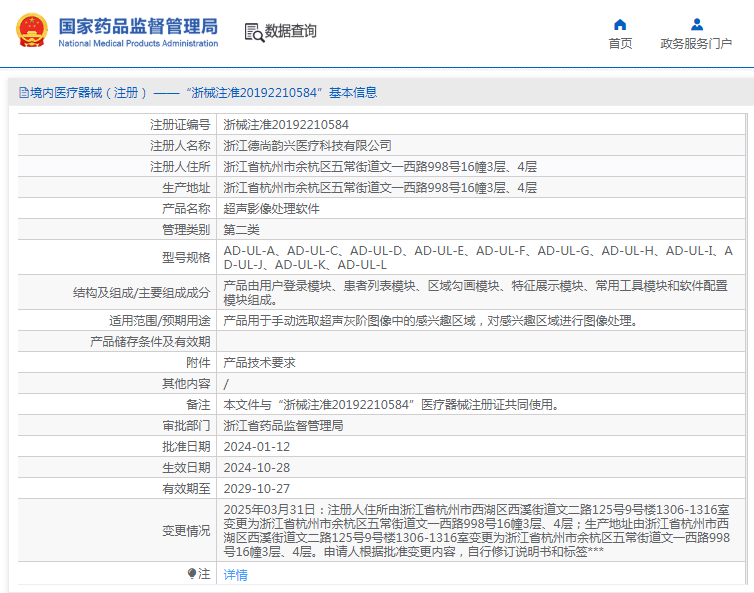Image resolution: width=754 pixels, height=593 pixels.
Task: Click the 产品技术要求 attachment value
Action: [260, 363]
